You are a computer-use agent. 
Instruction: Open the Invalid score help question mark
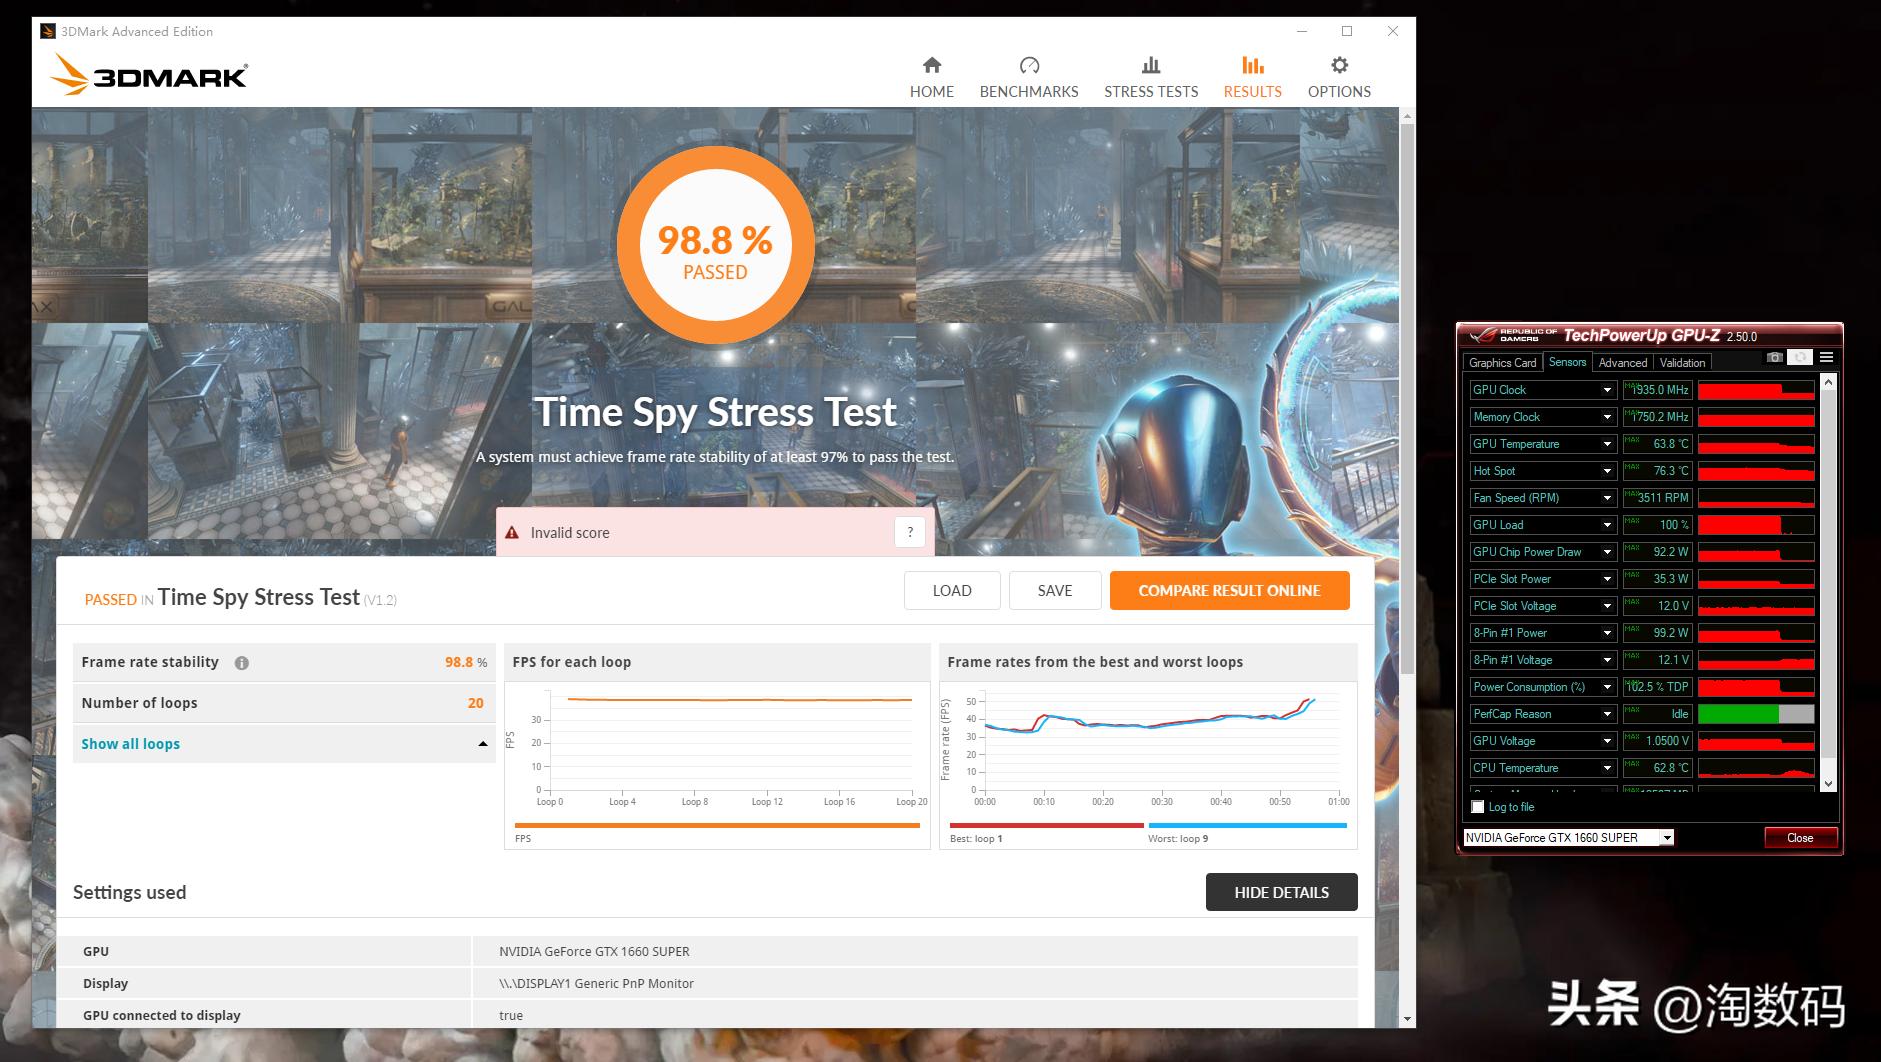pos(910,532)
